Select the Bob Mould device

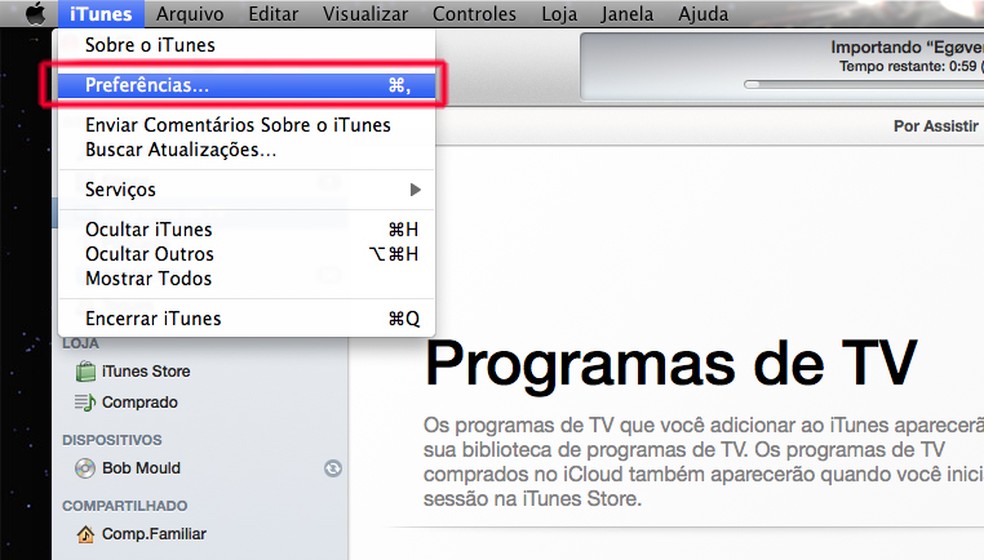pos(141,468)
